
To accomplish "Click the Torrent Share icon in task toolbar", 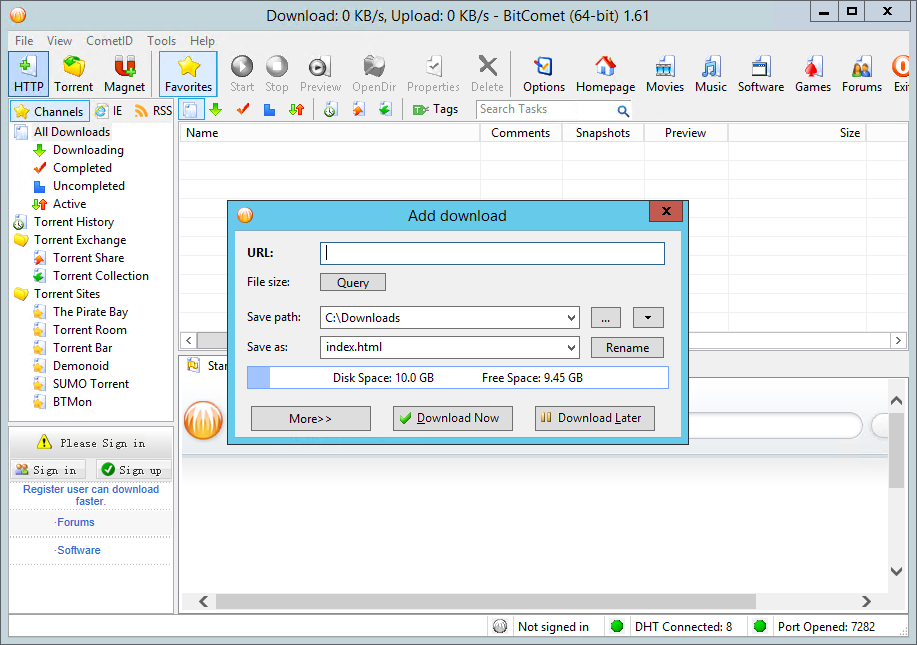I will [x=358, y=110].
